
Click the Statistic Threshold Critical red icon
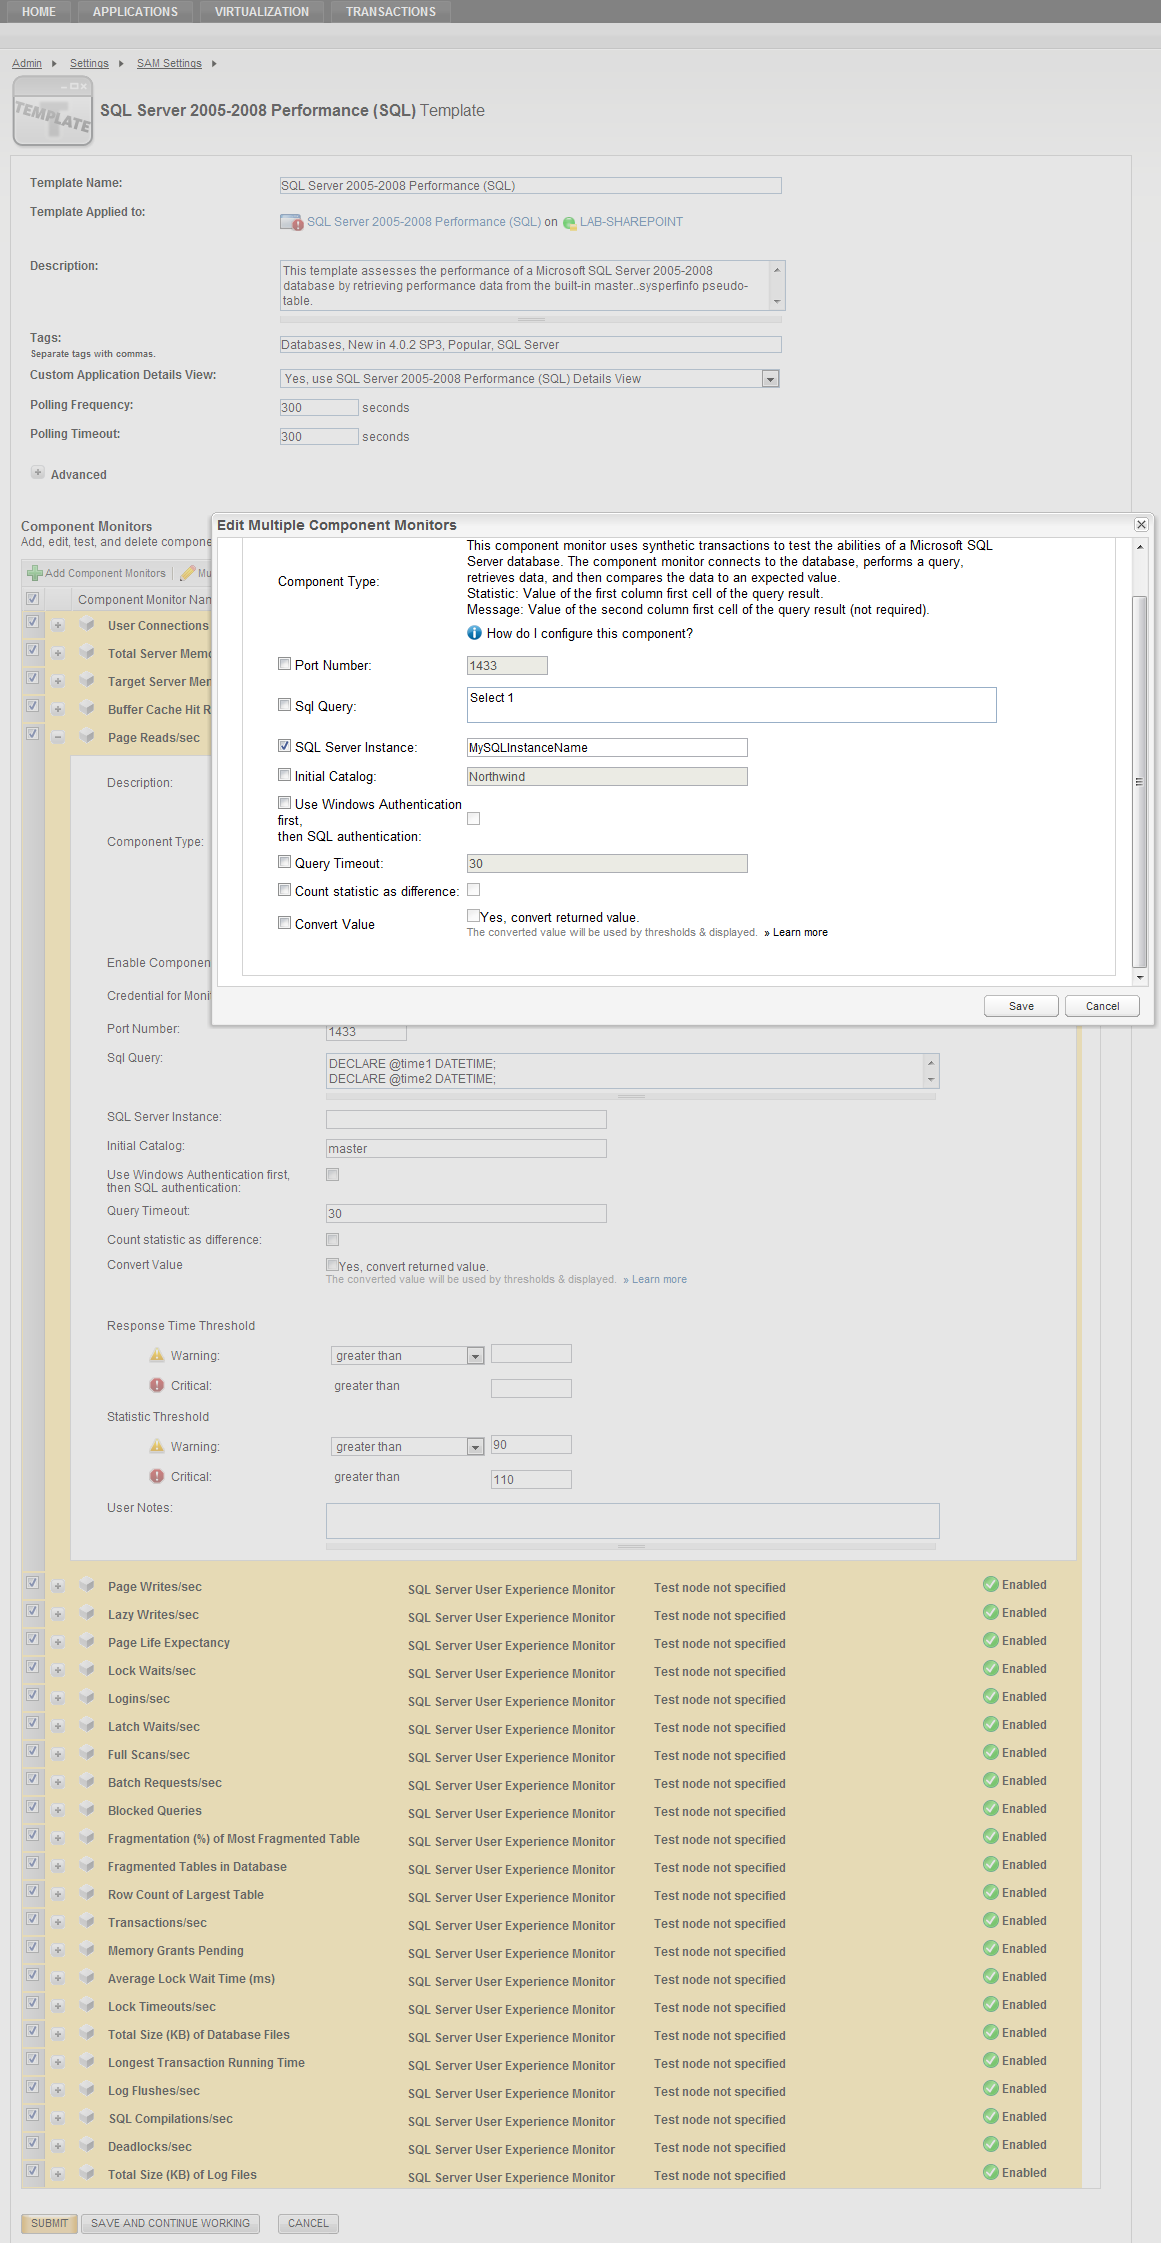157,1476
